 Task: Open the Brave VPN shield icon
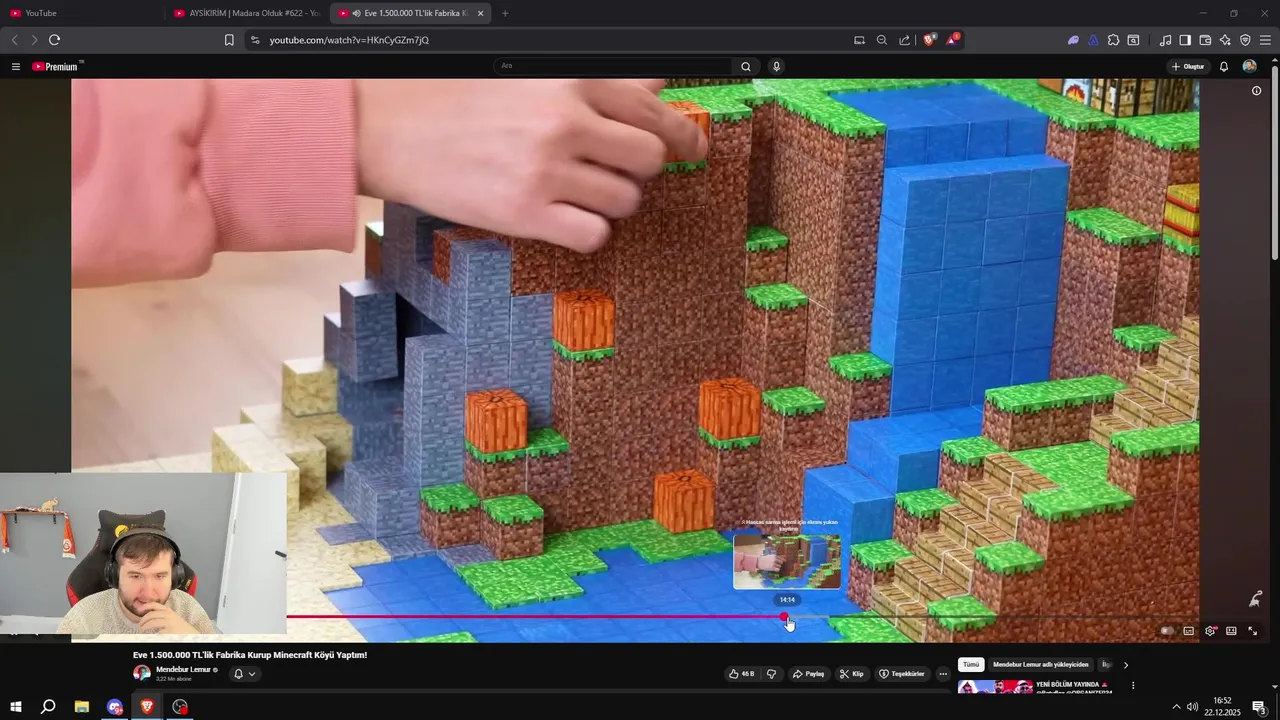[x=1245, y=40]
